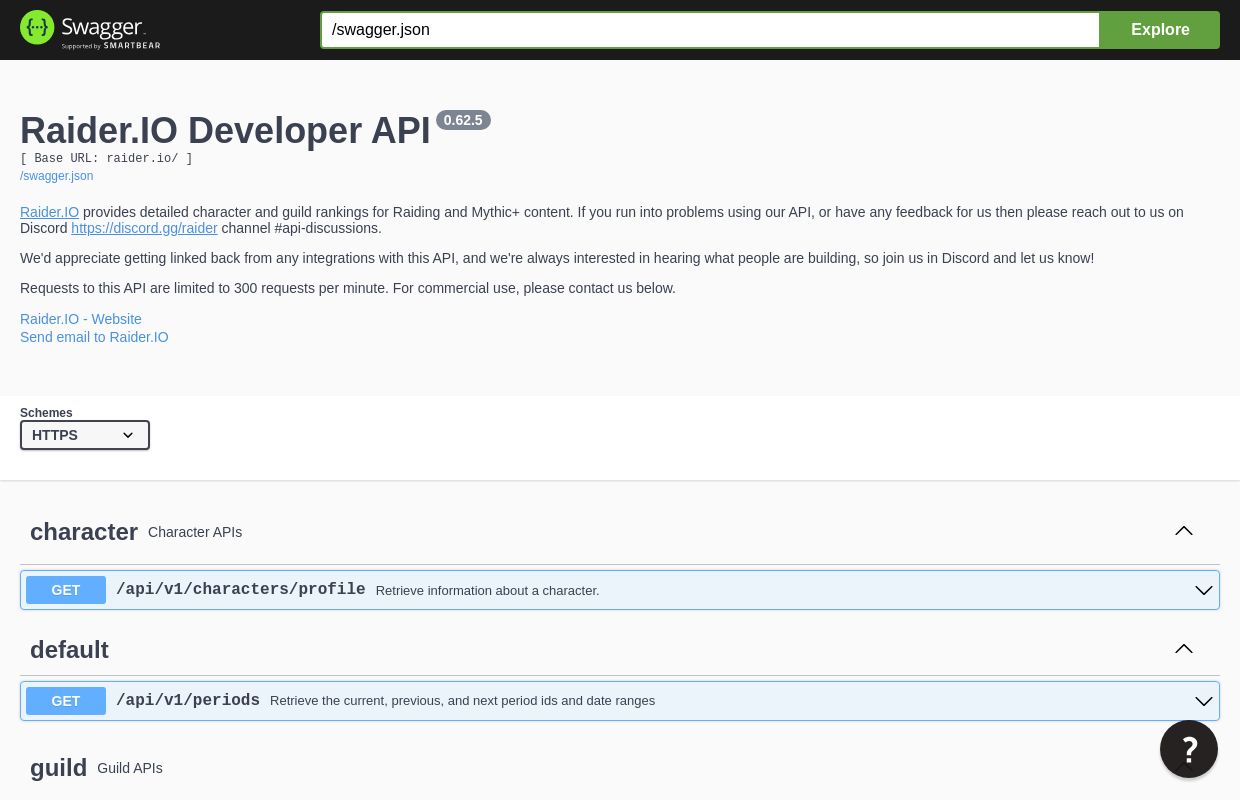Expand the periods endpoint arrow
The image size is (1240, 800).
pos(1204,702)
